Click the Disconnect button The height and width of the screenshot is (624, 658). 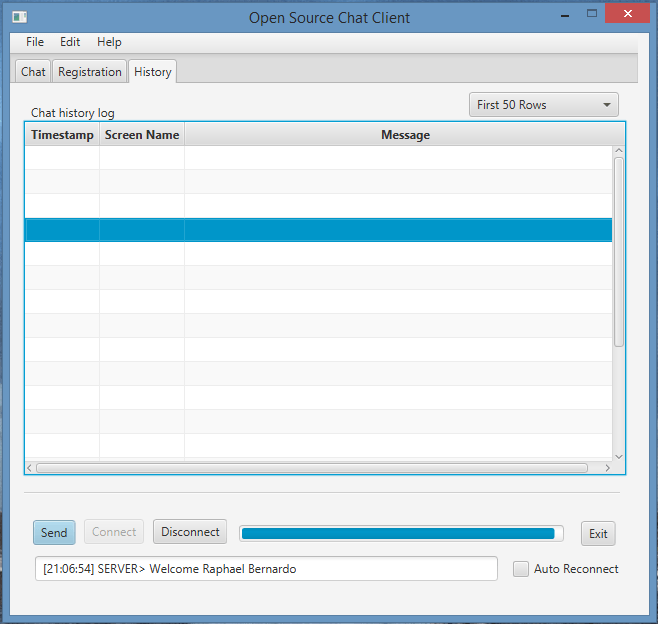click(x=190, y=532)
